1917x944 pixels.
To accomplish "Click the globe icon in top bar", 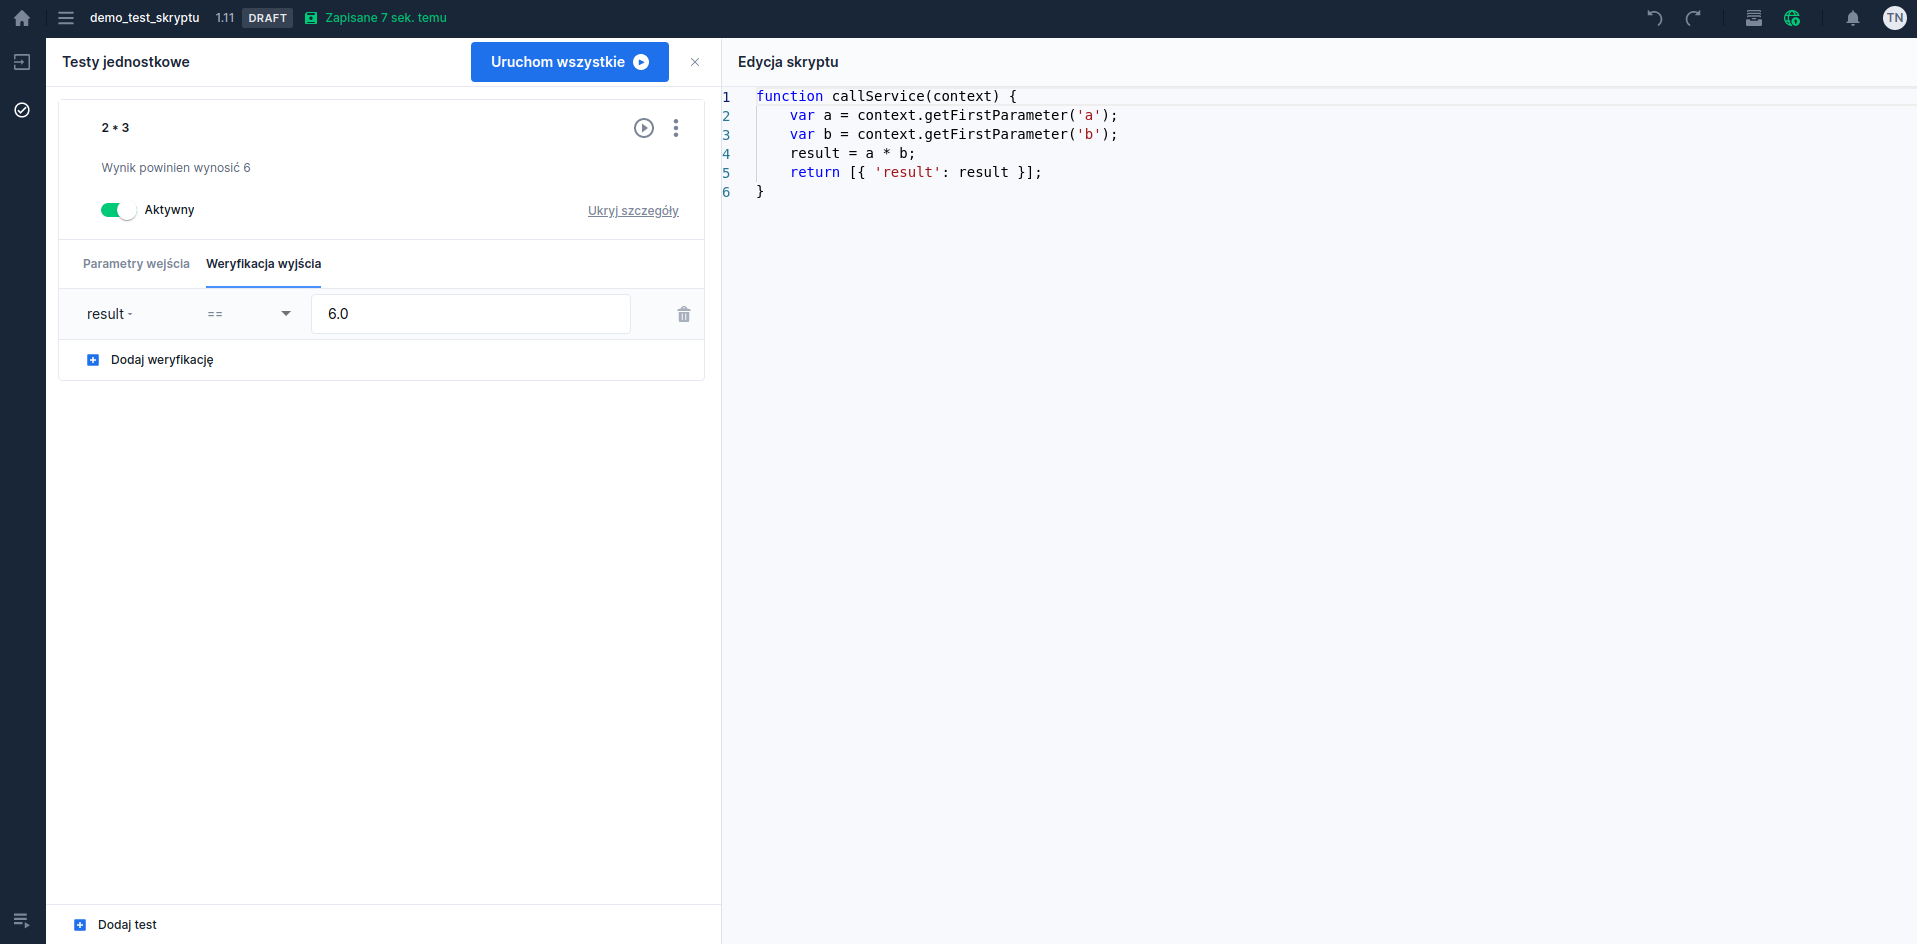I will click(1792, 18).
